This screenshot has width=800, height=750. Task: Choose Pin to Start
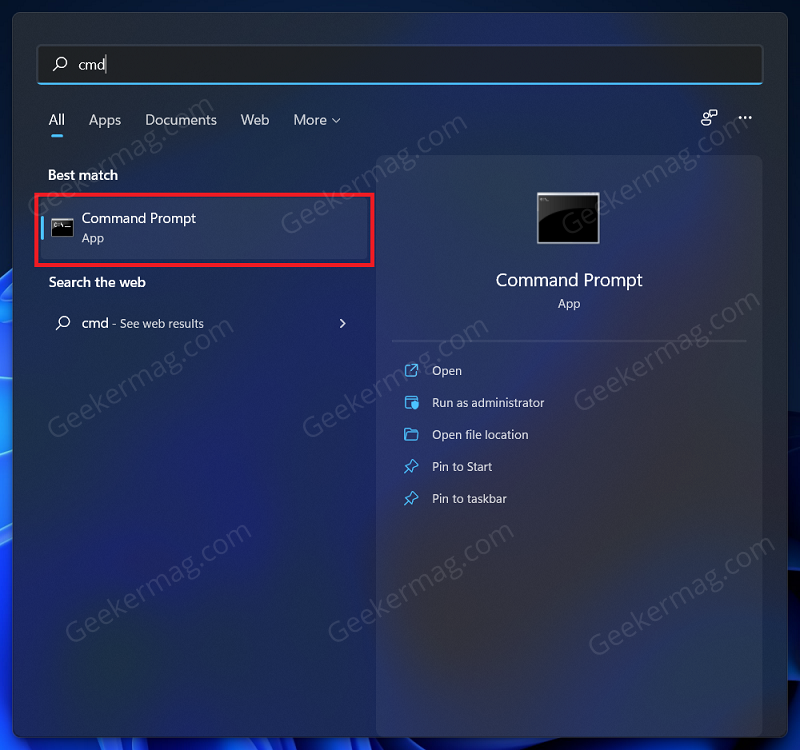[x=462, y=467]
